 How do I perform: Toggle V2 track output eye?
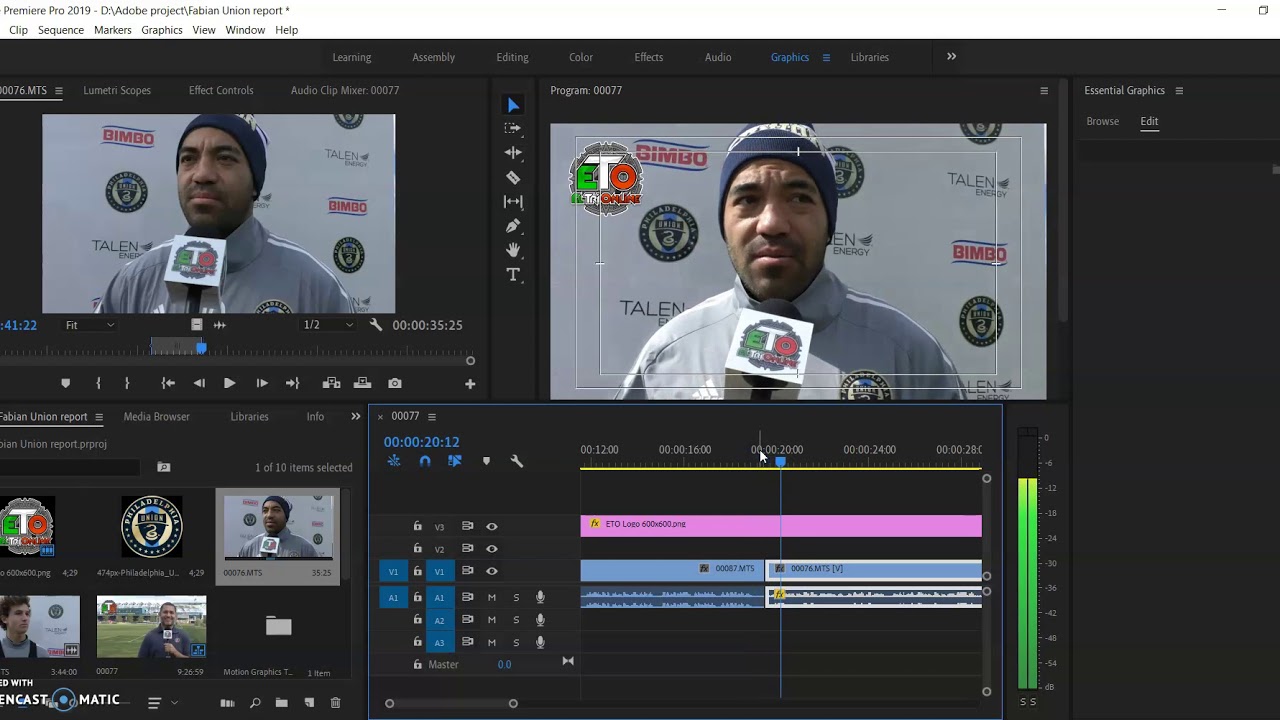click(x=491, y=548)
